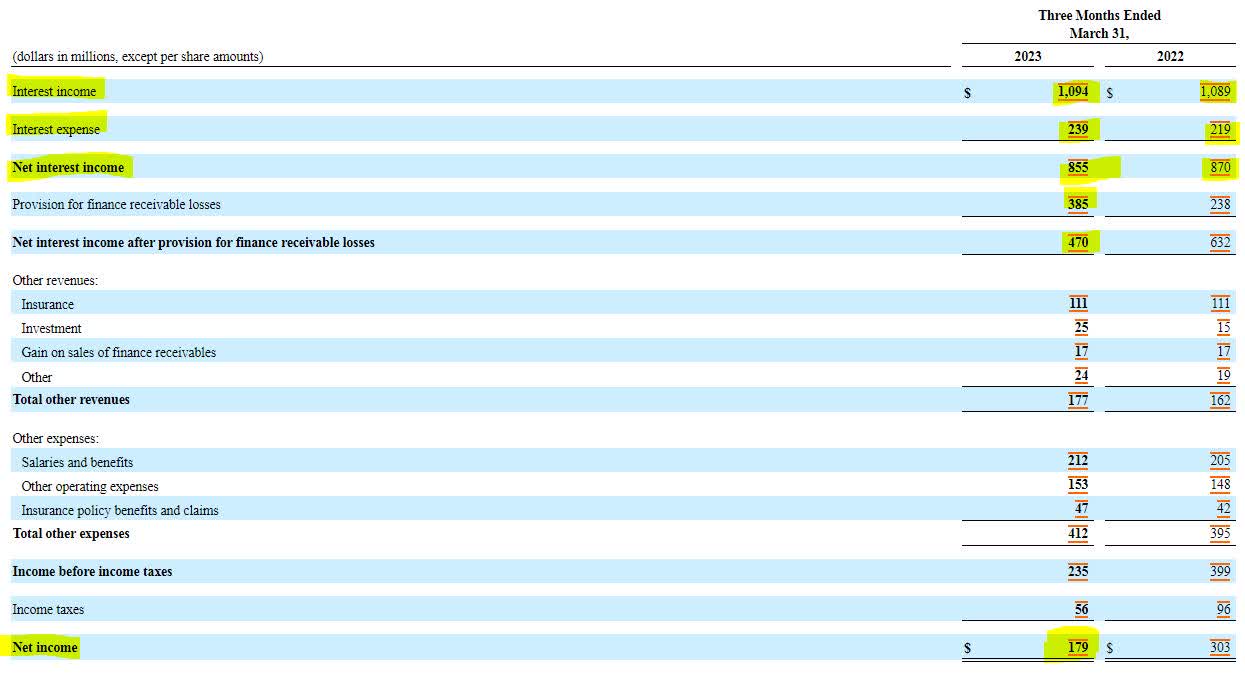Select the 2022 Other revenue value 19
The image size is (1245, 675).
click(1224, 376)
